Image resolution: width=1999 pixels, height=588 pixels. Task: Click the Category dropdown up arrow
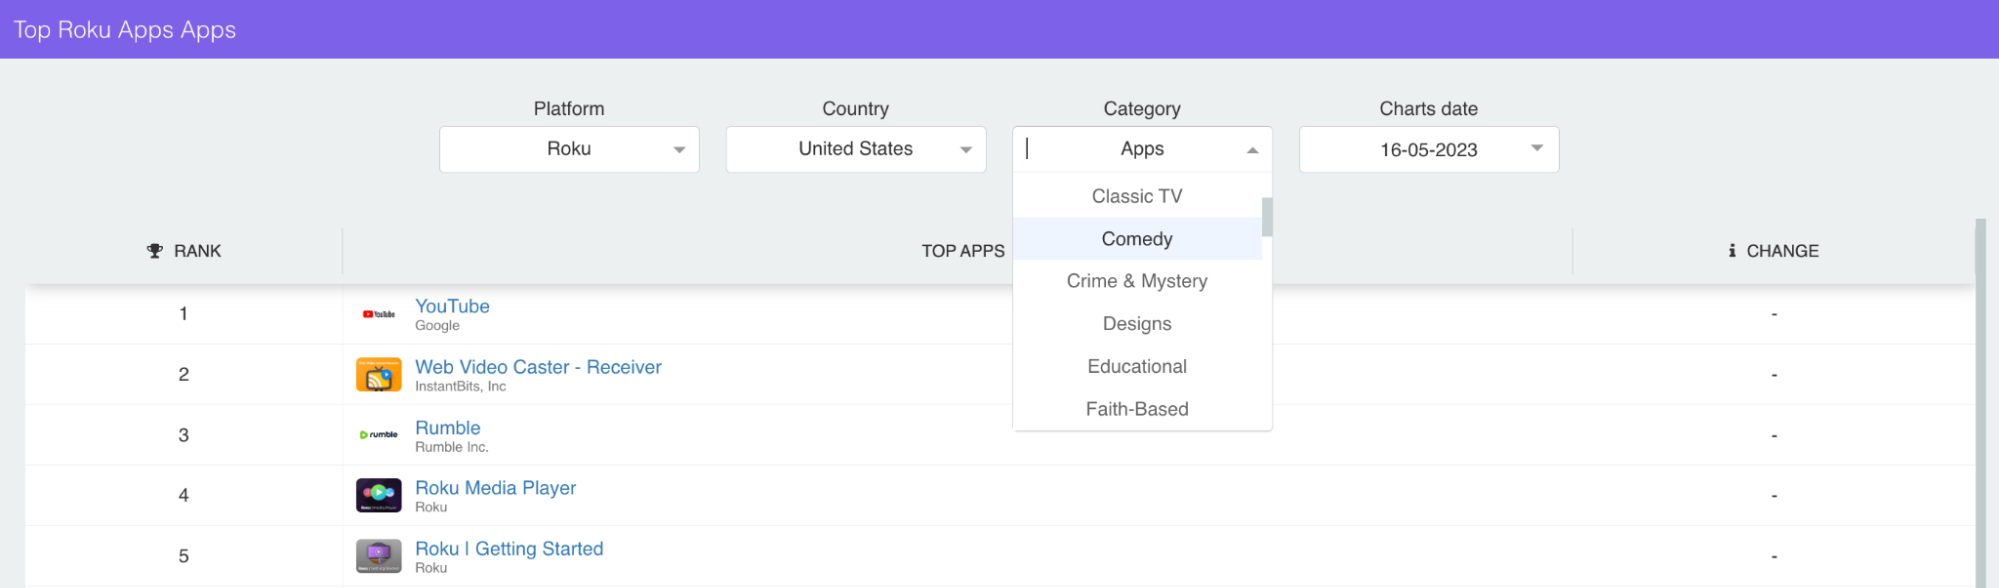click(x=1252, y=150)
